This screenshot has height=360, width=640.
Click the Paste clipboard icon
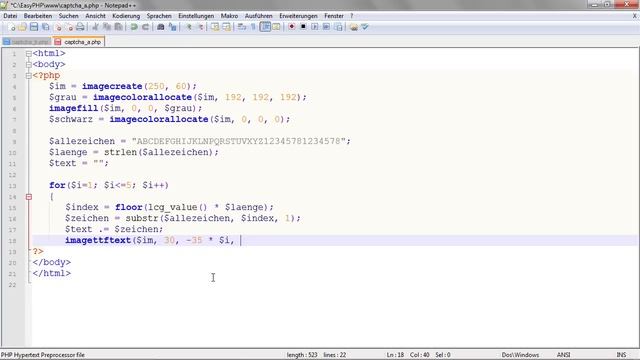pyautogui.click(x=118, y=27)
